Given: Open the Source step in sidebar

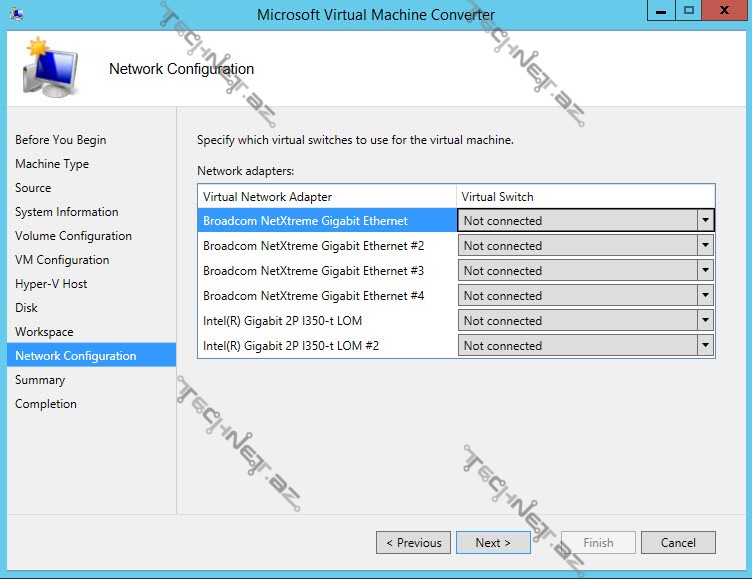Looking at the screenshot, I should tap(33, 188).
